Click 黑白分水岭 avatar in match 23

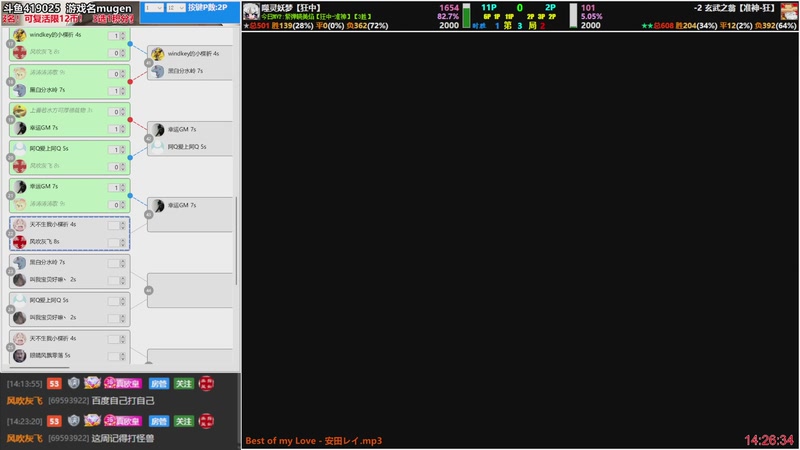19,263
